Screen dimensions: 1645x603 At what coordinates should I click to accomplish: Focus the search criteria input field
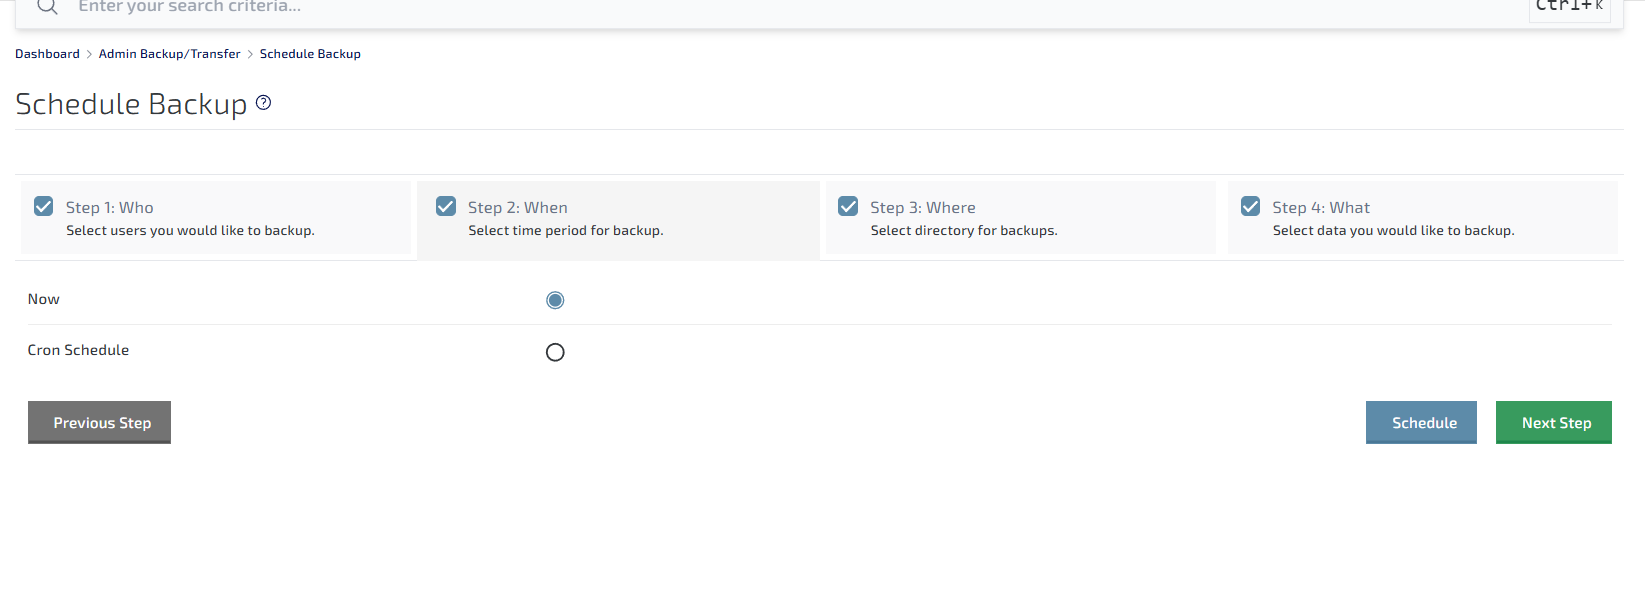pyautogui.click(x=700, y=7)
